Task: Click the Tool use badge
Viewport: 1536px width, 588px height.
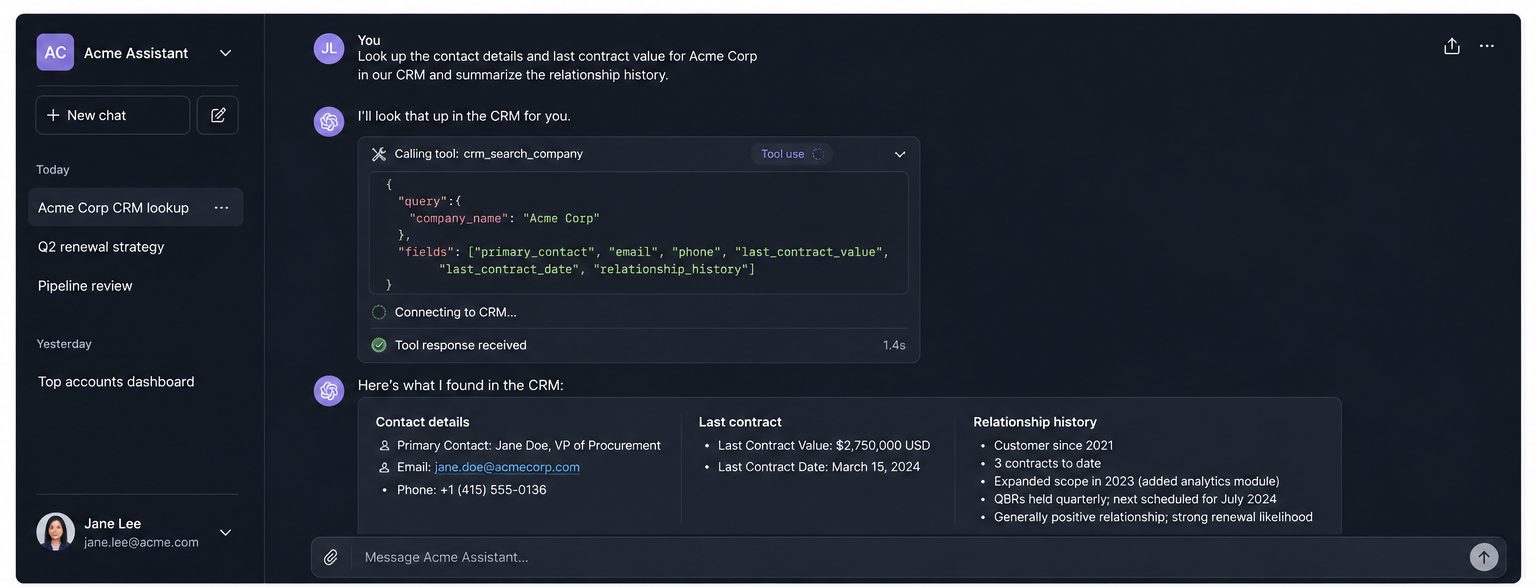Action: (x=791, y=154)
